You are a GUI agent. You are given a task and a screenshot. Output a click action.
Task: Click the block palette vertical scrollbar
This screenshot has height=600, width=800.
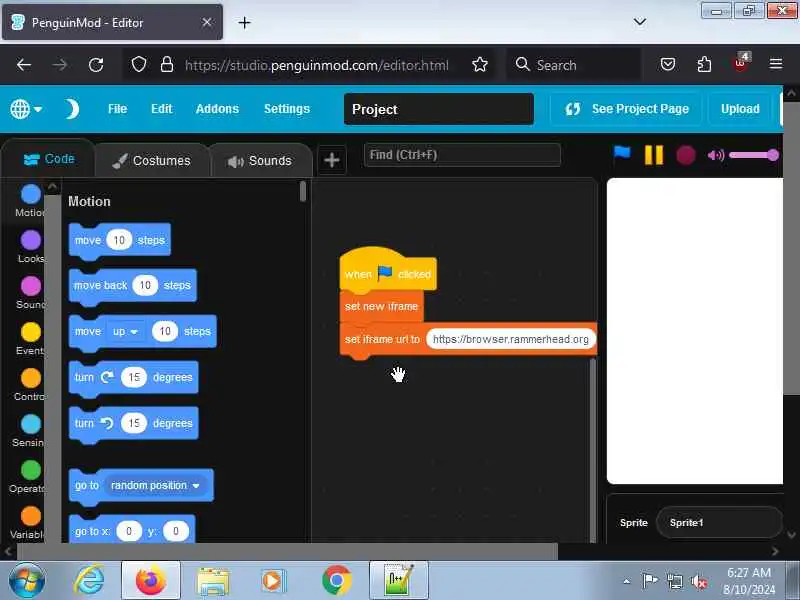click(x=303, y=191)
